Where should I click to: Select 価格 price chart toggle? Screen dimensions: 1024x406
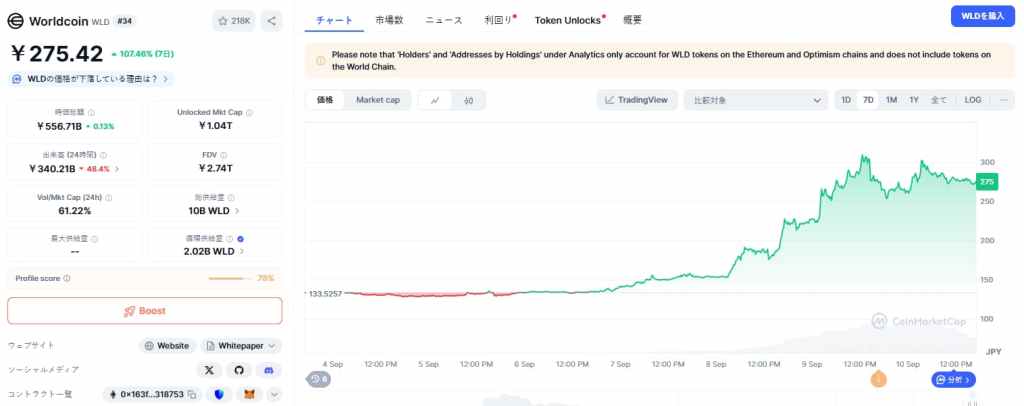(325, 100)
